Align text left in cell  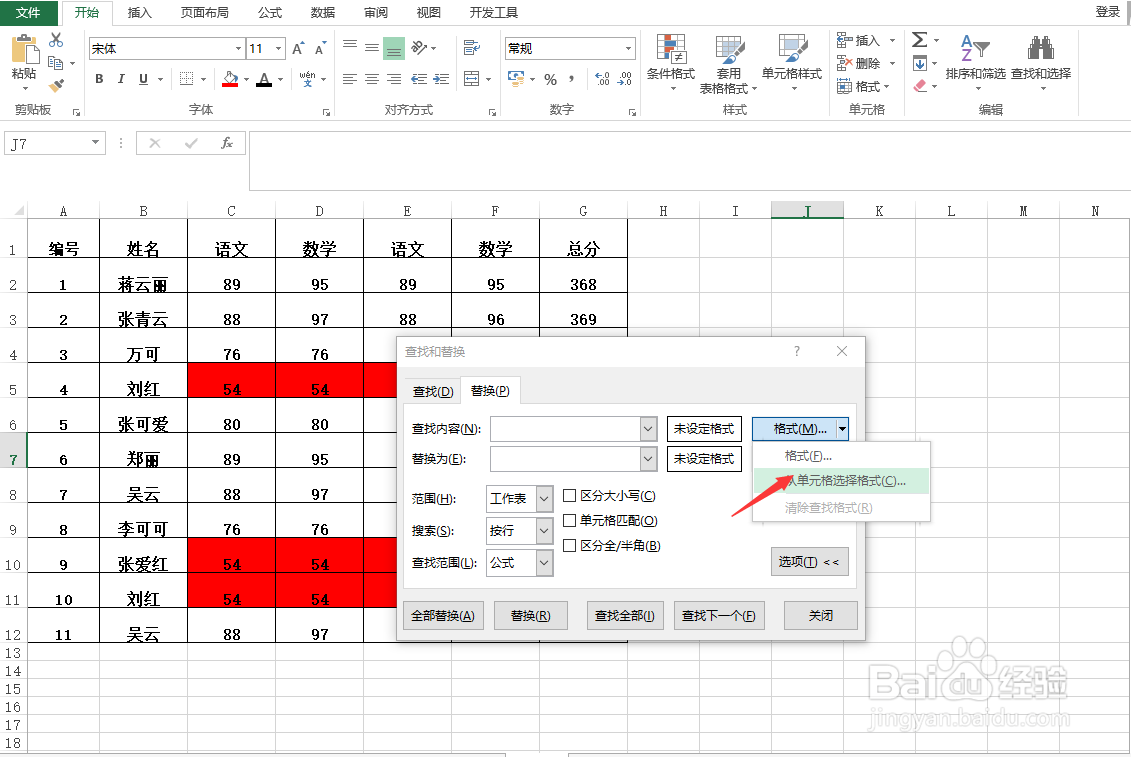350,79
